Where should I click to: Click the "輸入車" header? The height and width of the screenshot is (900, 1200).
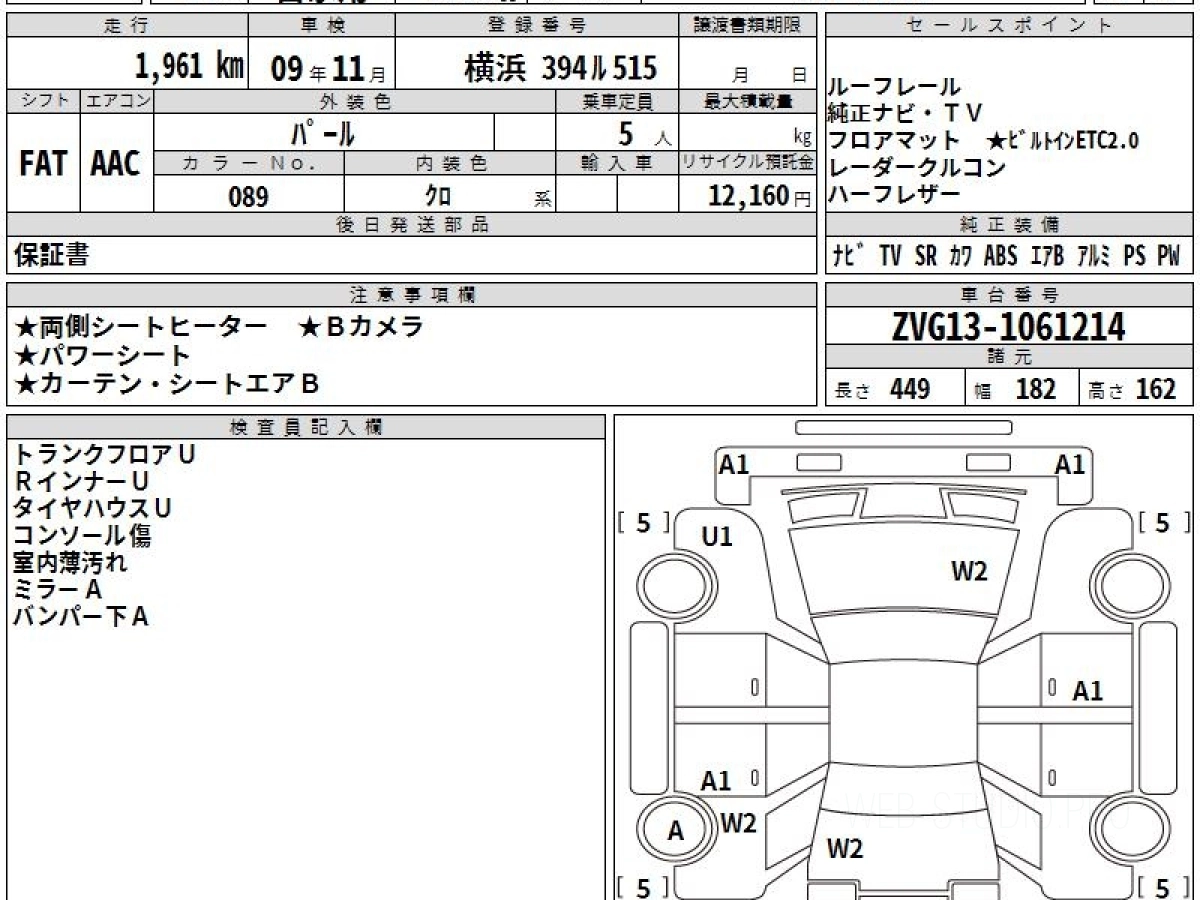tap(617, 164)
